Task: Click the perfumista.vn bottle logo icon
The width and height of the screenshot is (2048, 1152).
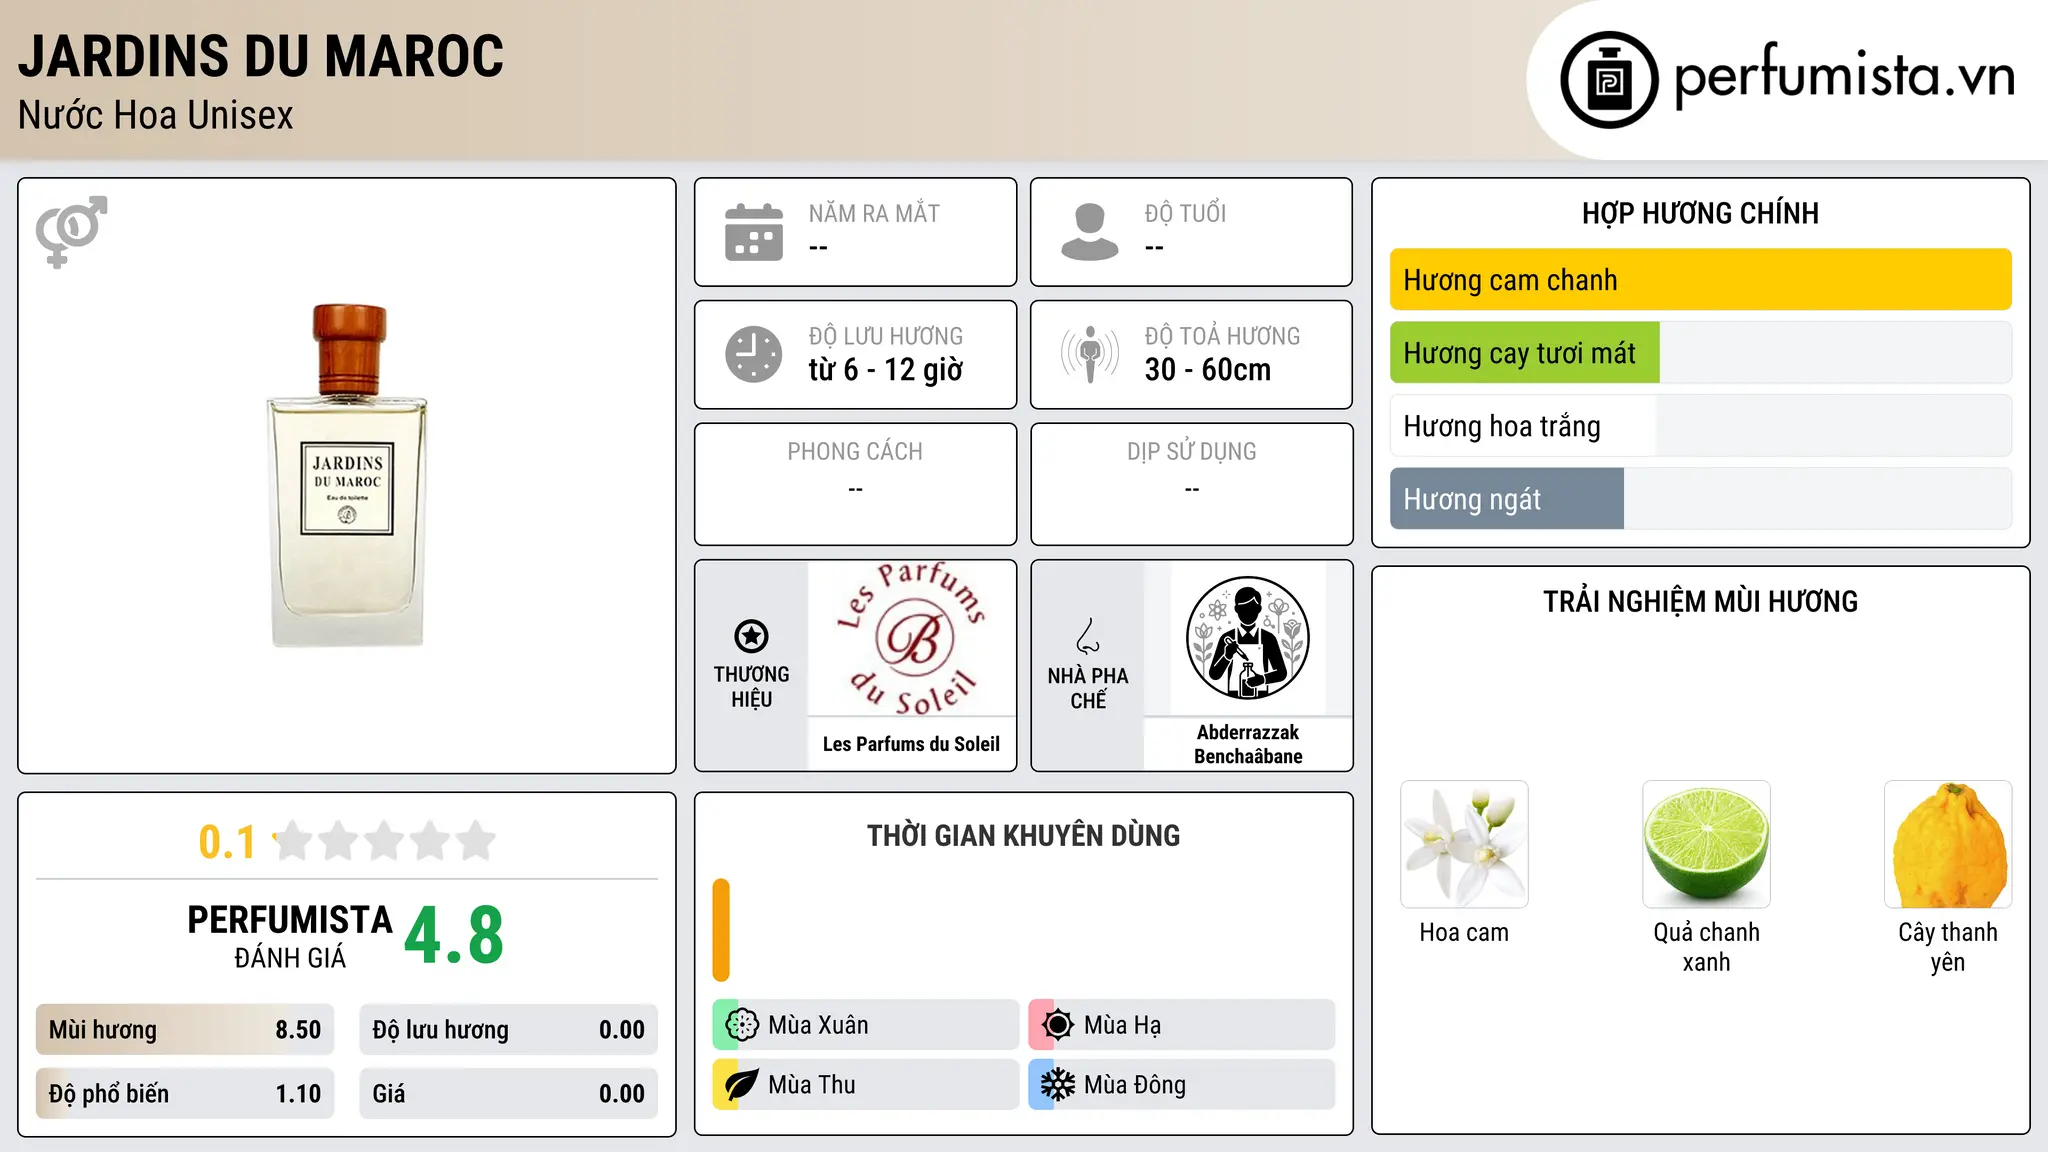Action: tap(1609, 80)
